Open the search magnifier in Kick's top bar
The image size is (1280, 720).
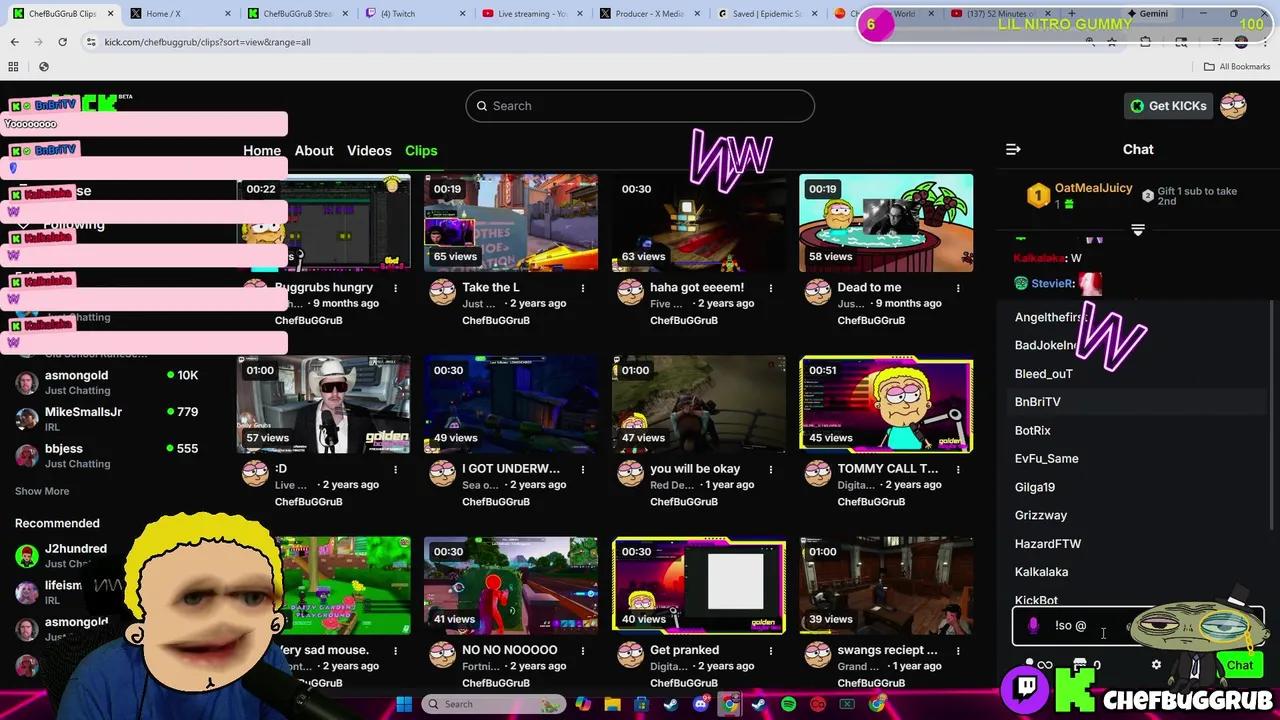481,105
